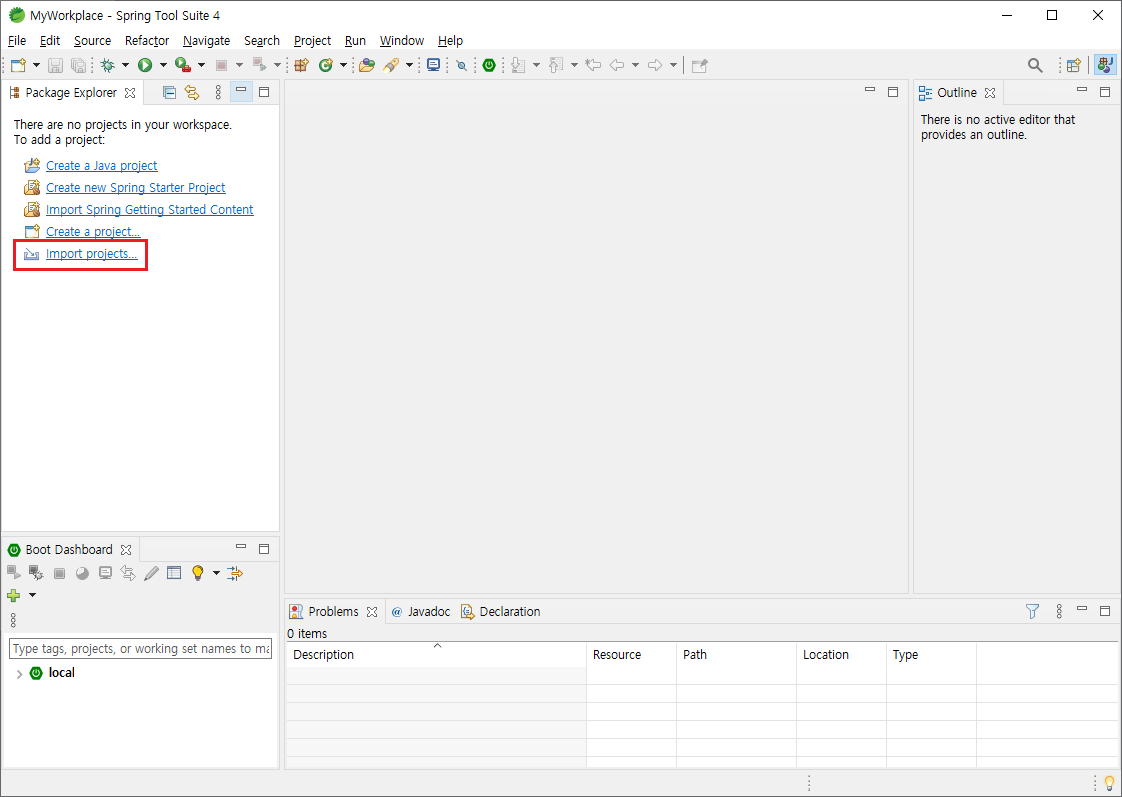Open the Run menu
Screen dimensions: 1122x797
click(x=355, y=41)
